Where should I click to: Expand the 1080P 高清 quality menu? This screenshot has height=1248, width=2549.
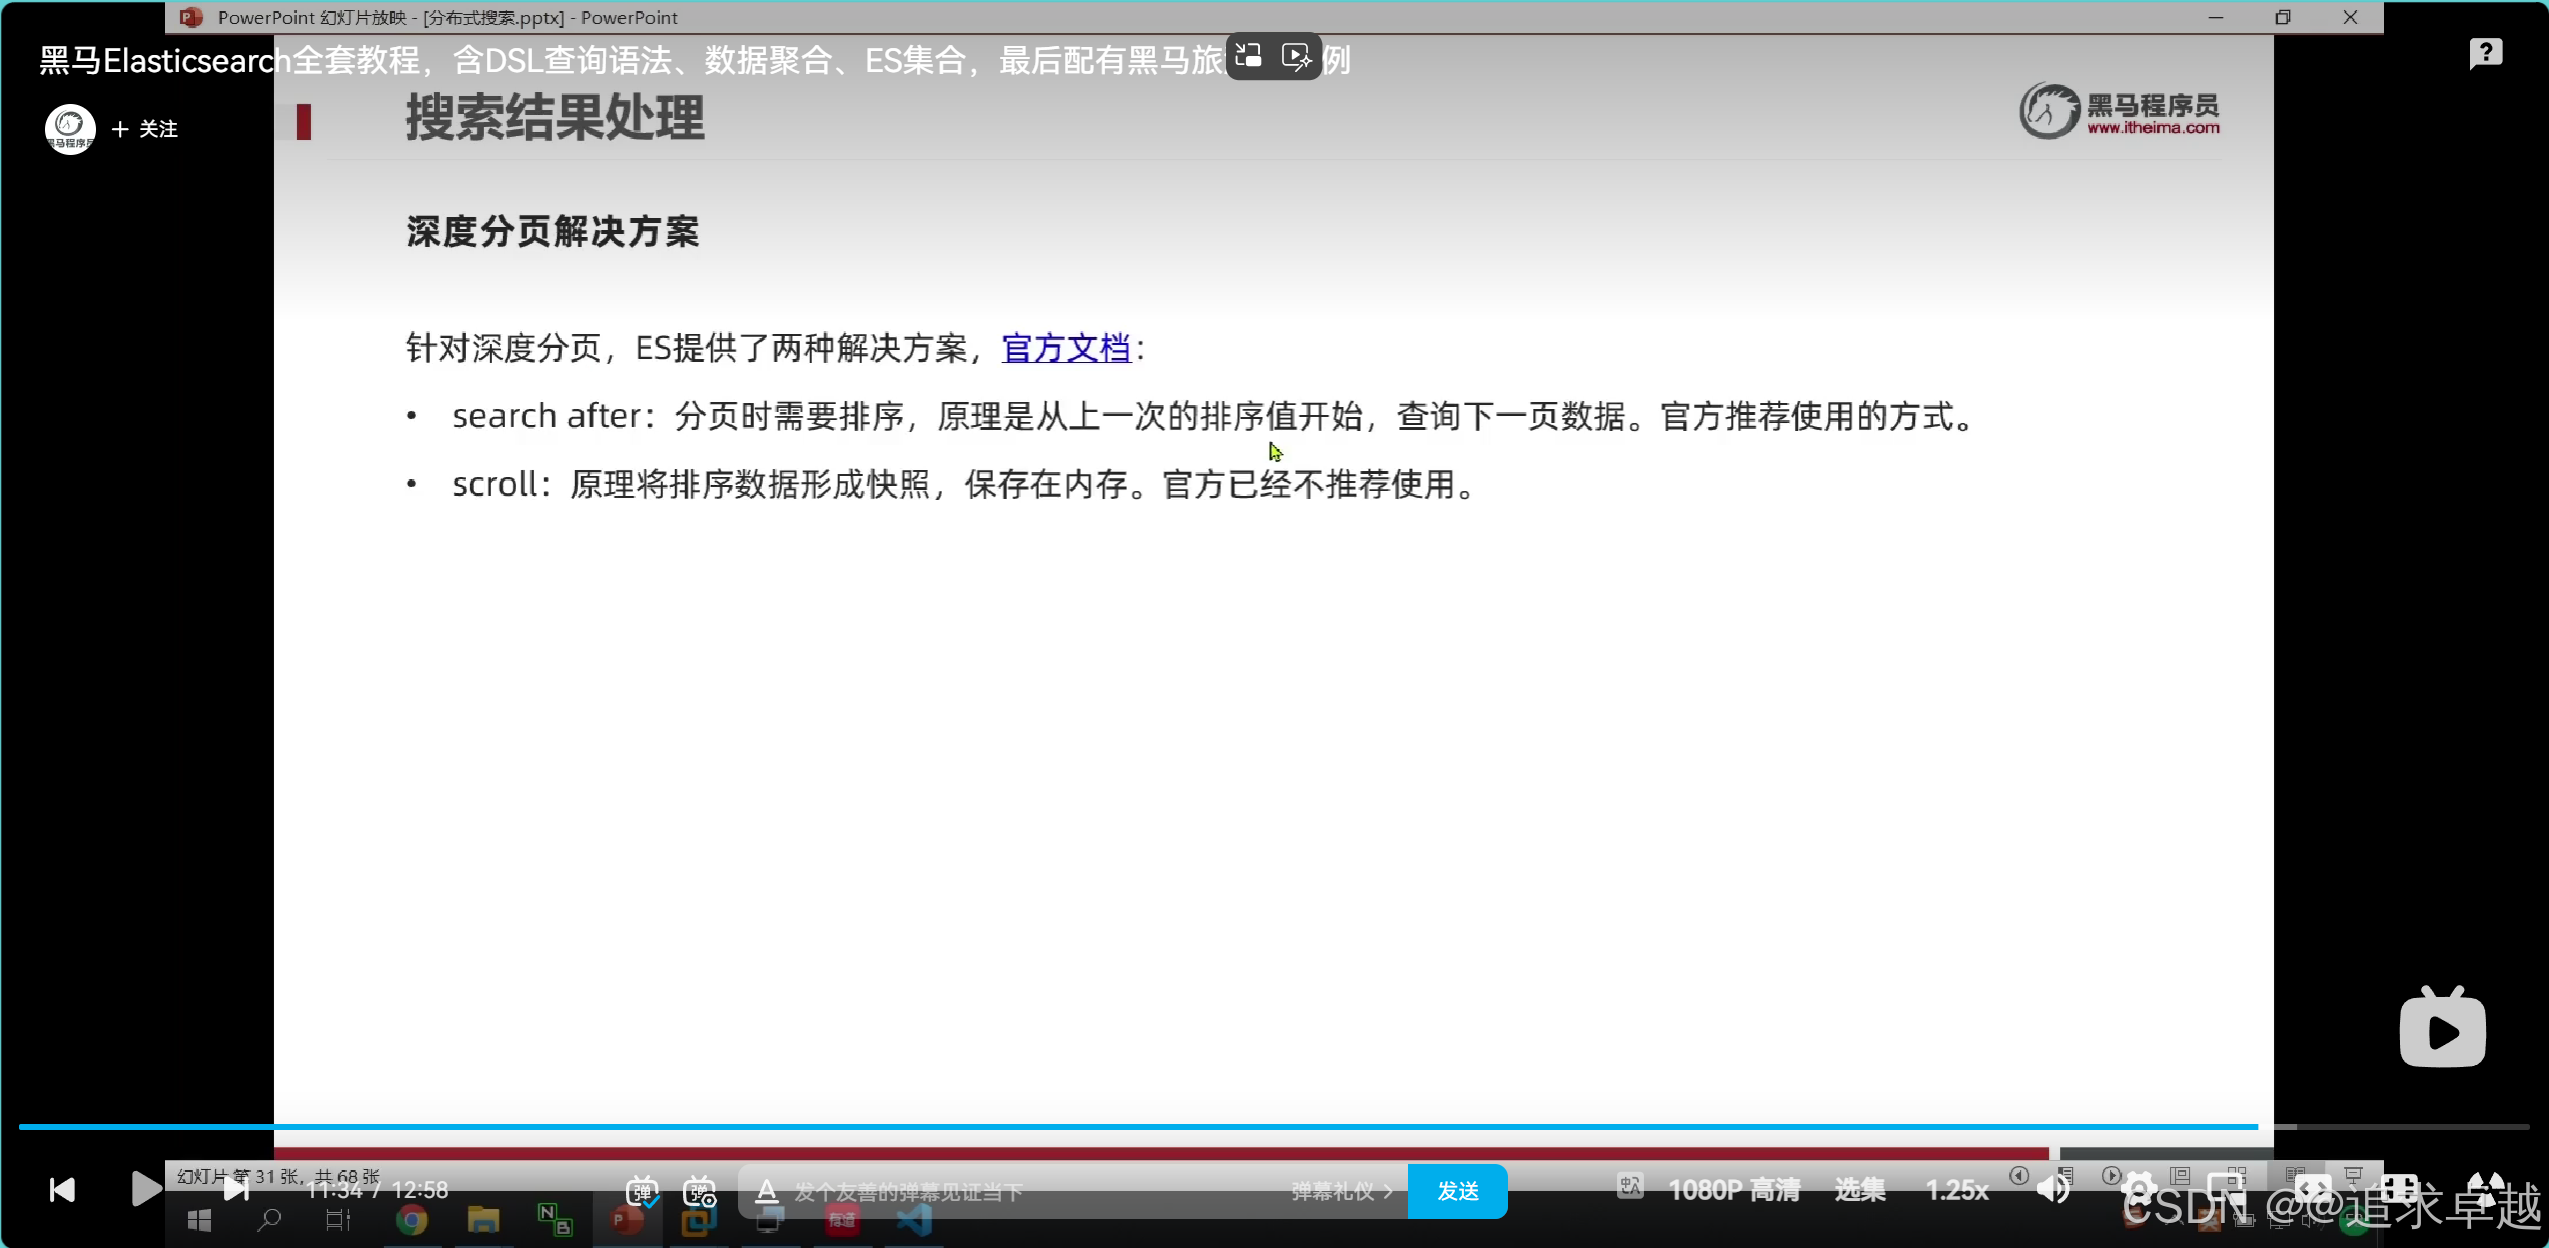point(1734,1190)
